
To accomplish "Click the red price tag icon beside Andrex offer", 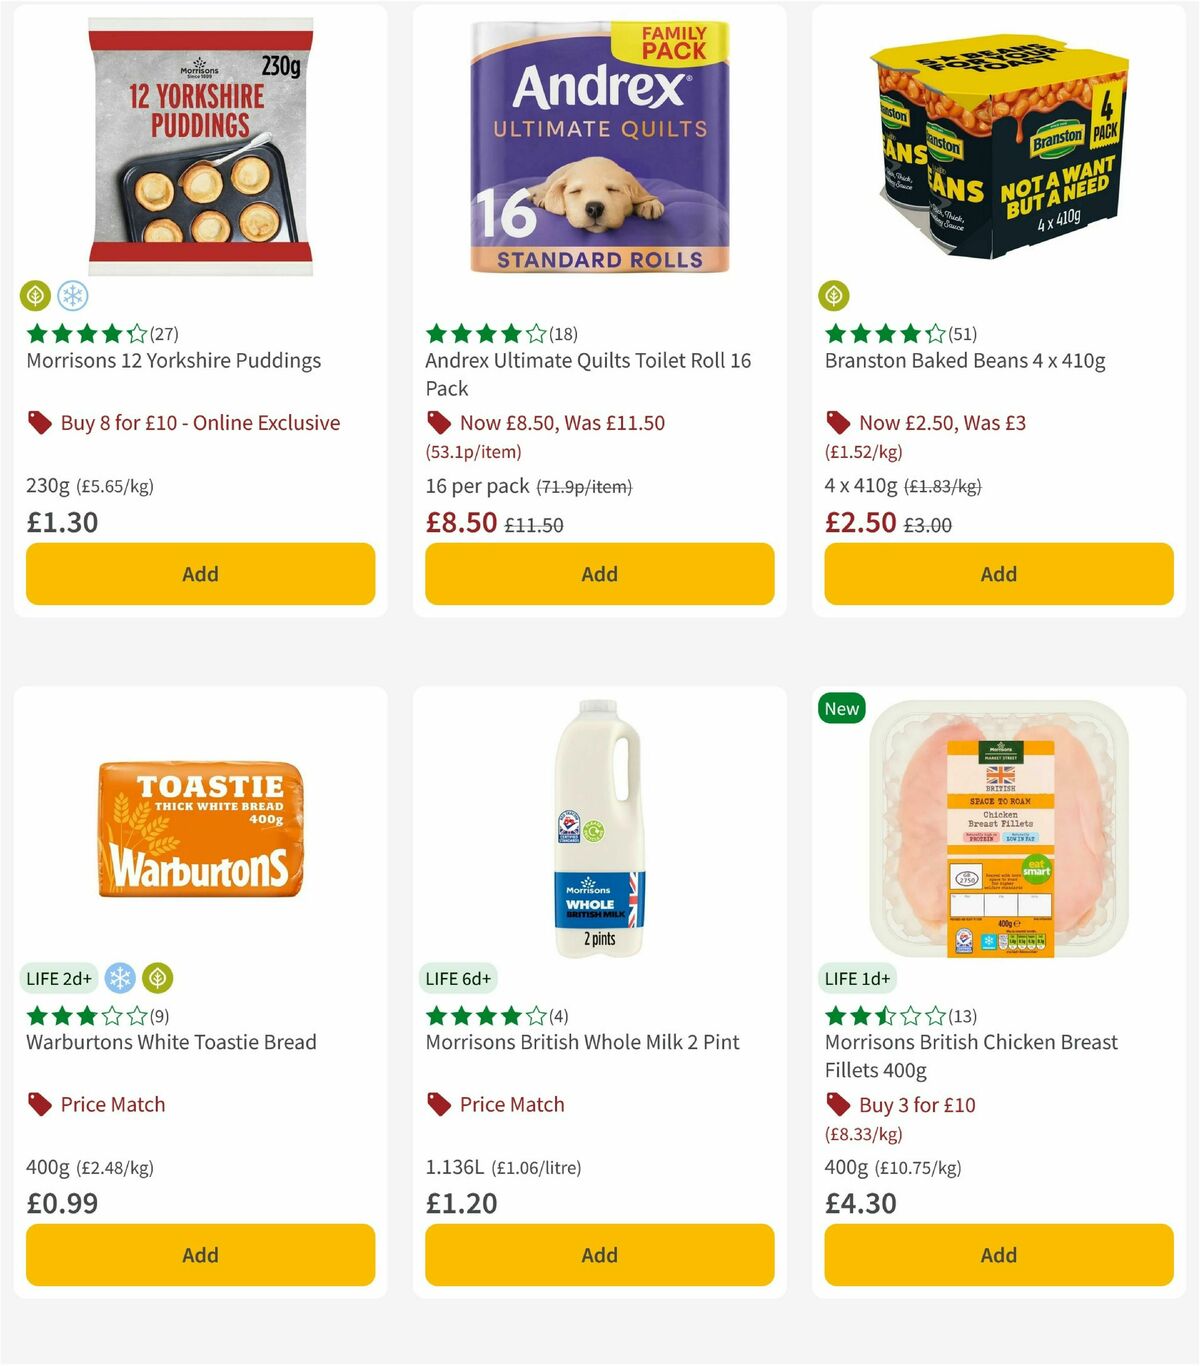I will point(438,422).
